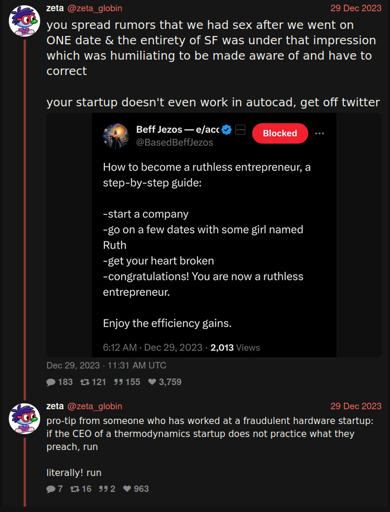Like the reply with 963 hearts
Image resolution: width=390 pixels, height=512 pixels.
click(127, 489)
